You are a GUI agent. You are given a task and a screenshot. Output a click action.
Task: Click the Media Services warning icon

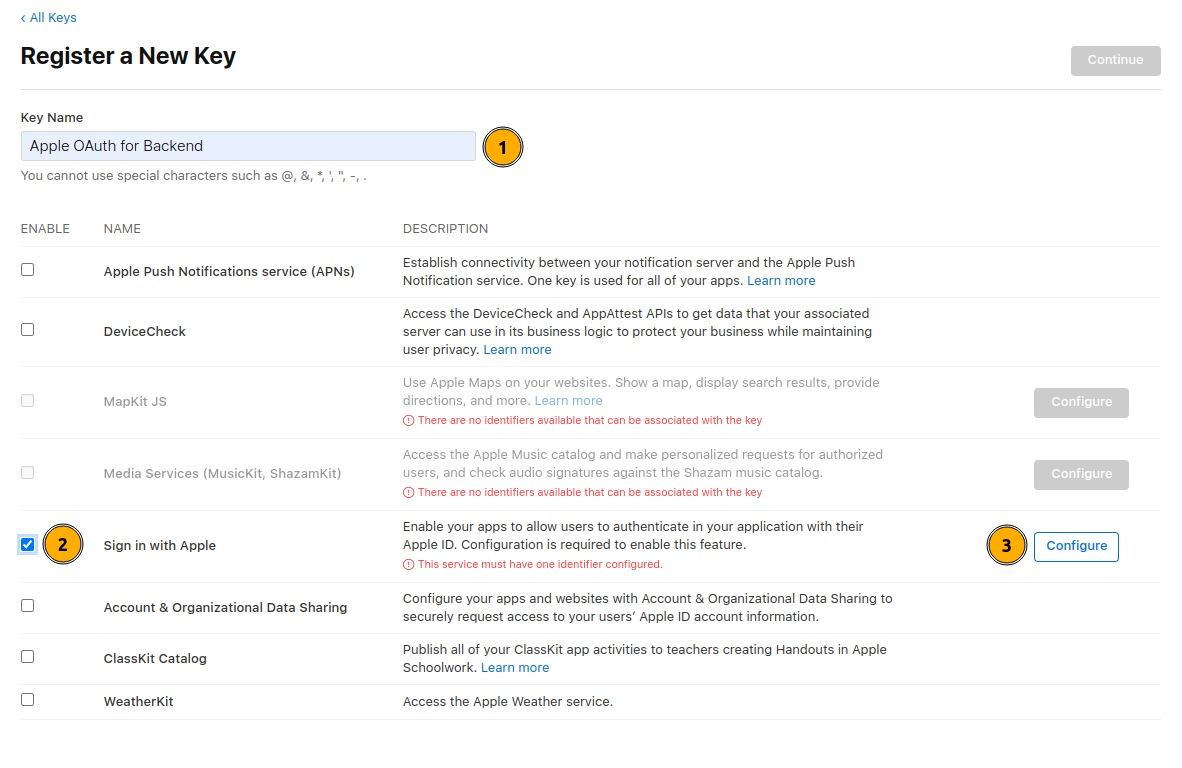point(408,493)
